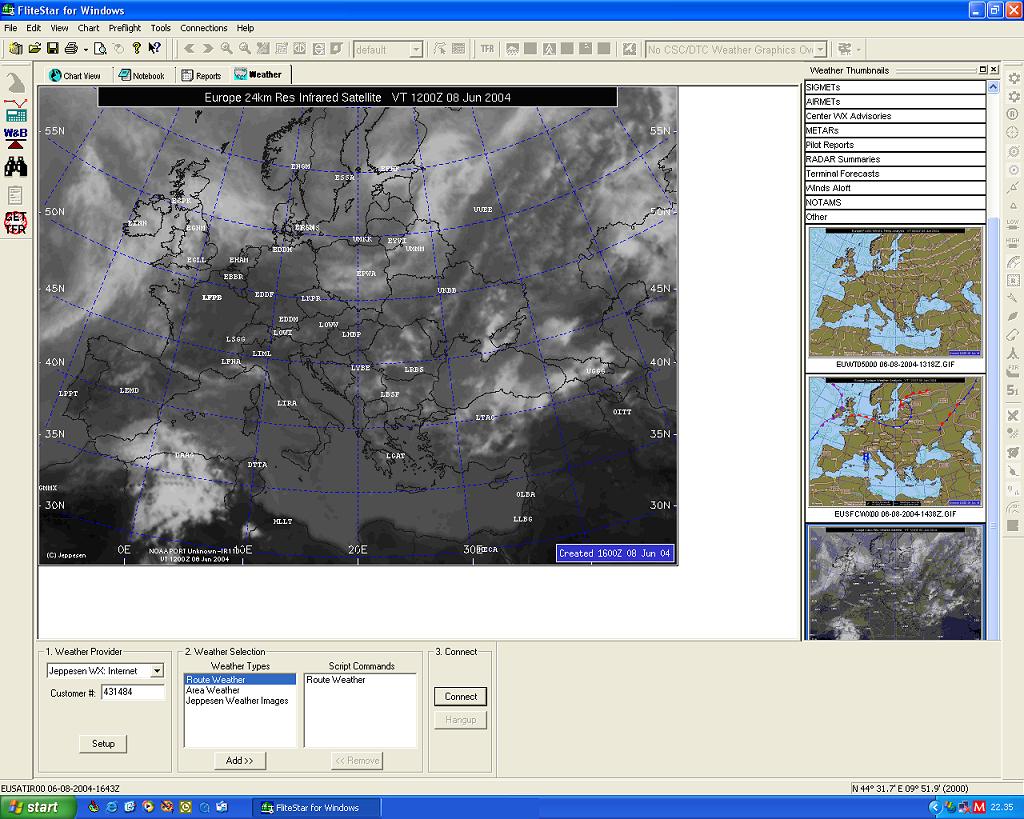Save using the floppy disk icon
Screen dimensions: 1024x819
pos(53,48)
